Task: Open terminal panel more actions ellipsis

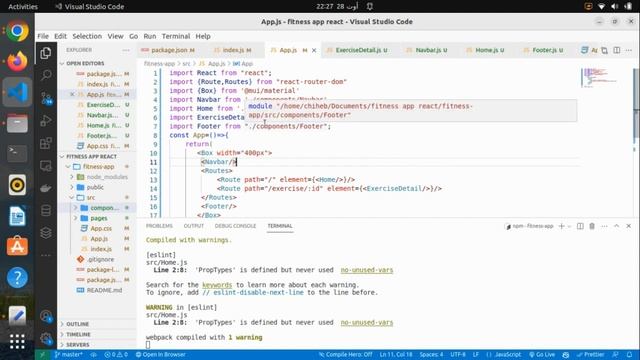Action: click(604, 226)
